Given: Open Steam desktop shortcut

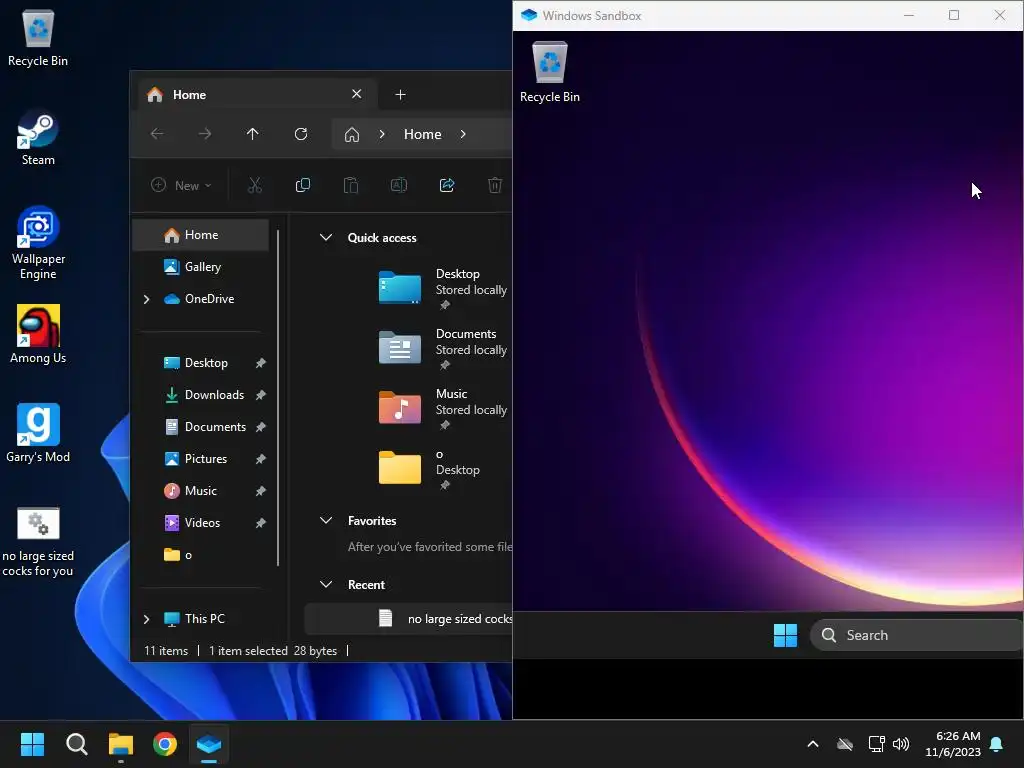Looking at the screenshot, I should 38,138.
